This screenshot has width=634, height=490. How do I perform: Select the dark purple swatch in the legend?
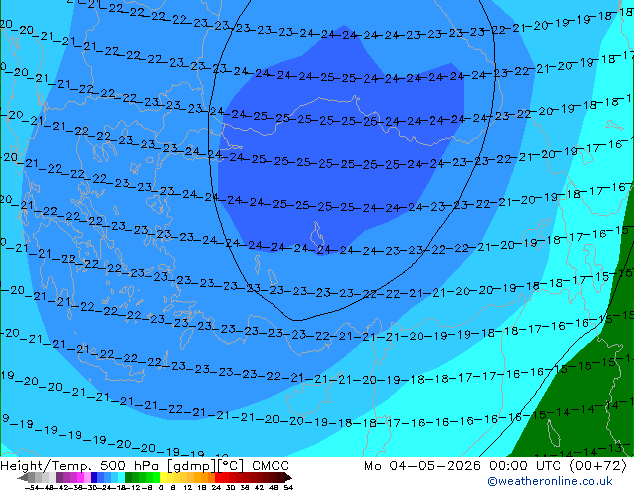click(x=59, y=478)
